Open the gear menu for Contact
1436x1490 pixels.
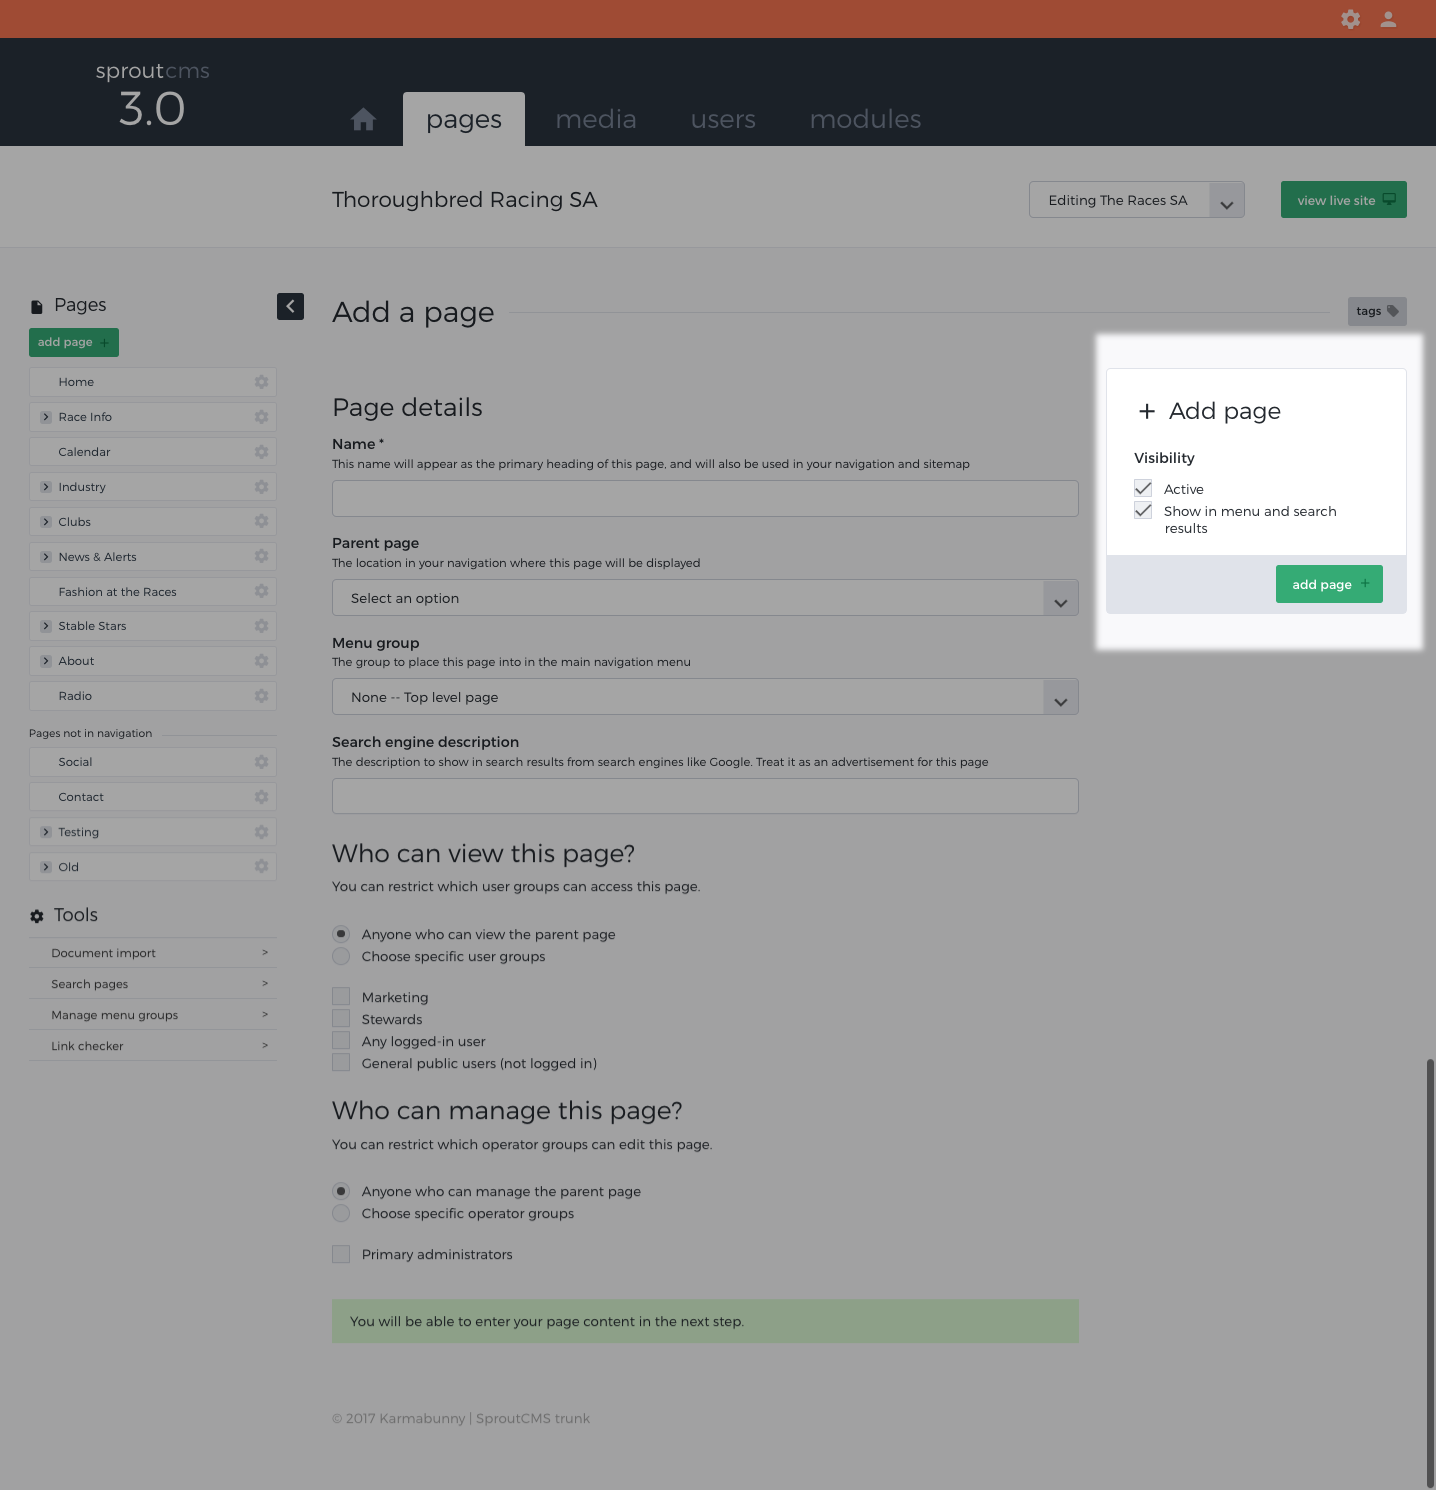(x=261, y=797)
